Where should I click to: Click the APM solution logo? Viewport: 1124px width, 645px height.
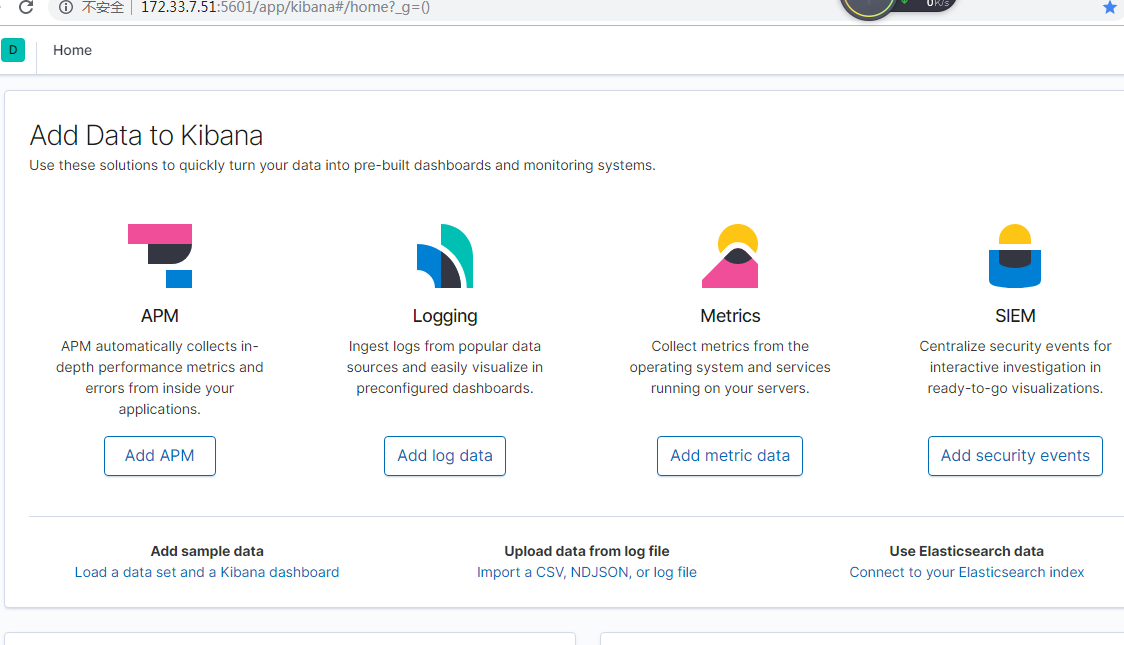[160, 256]
